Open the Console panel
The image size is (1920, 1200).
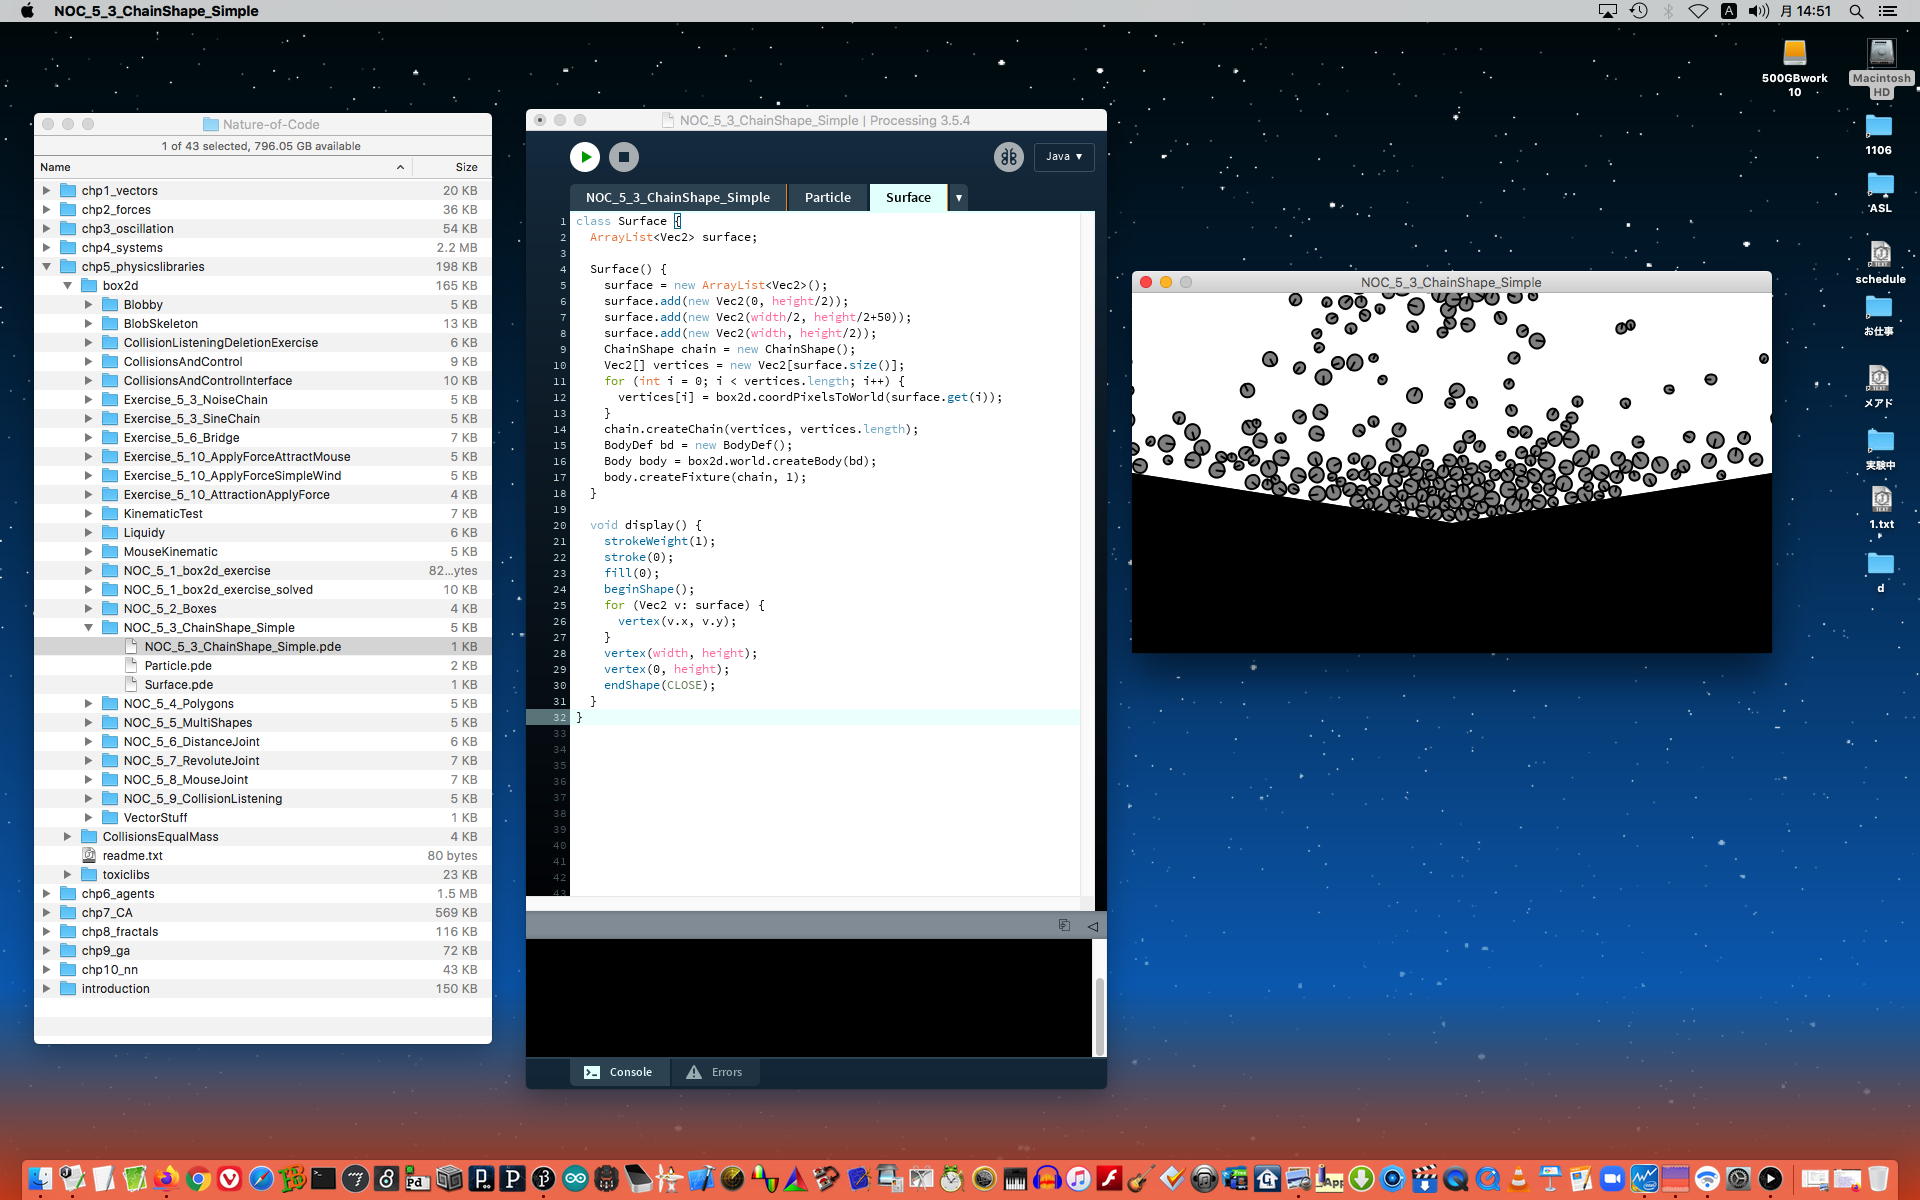point(618,1072)
